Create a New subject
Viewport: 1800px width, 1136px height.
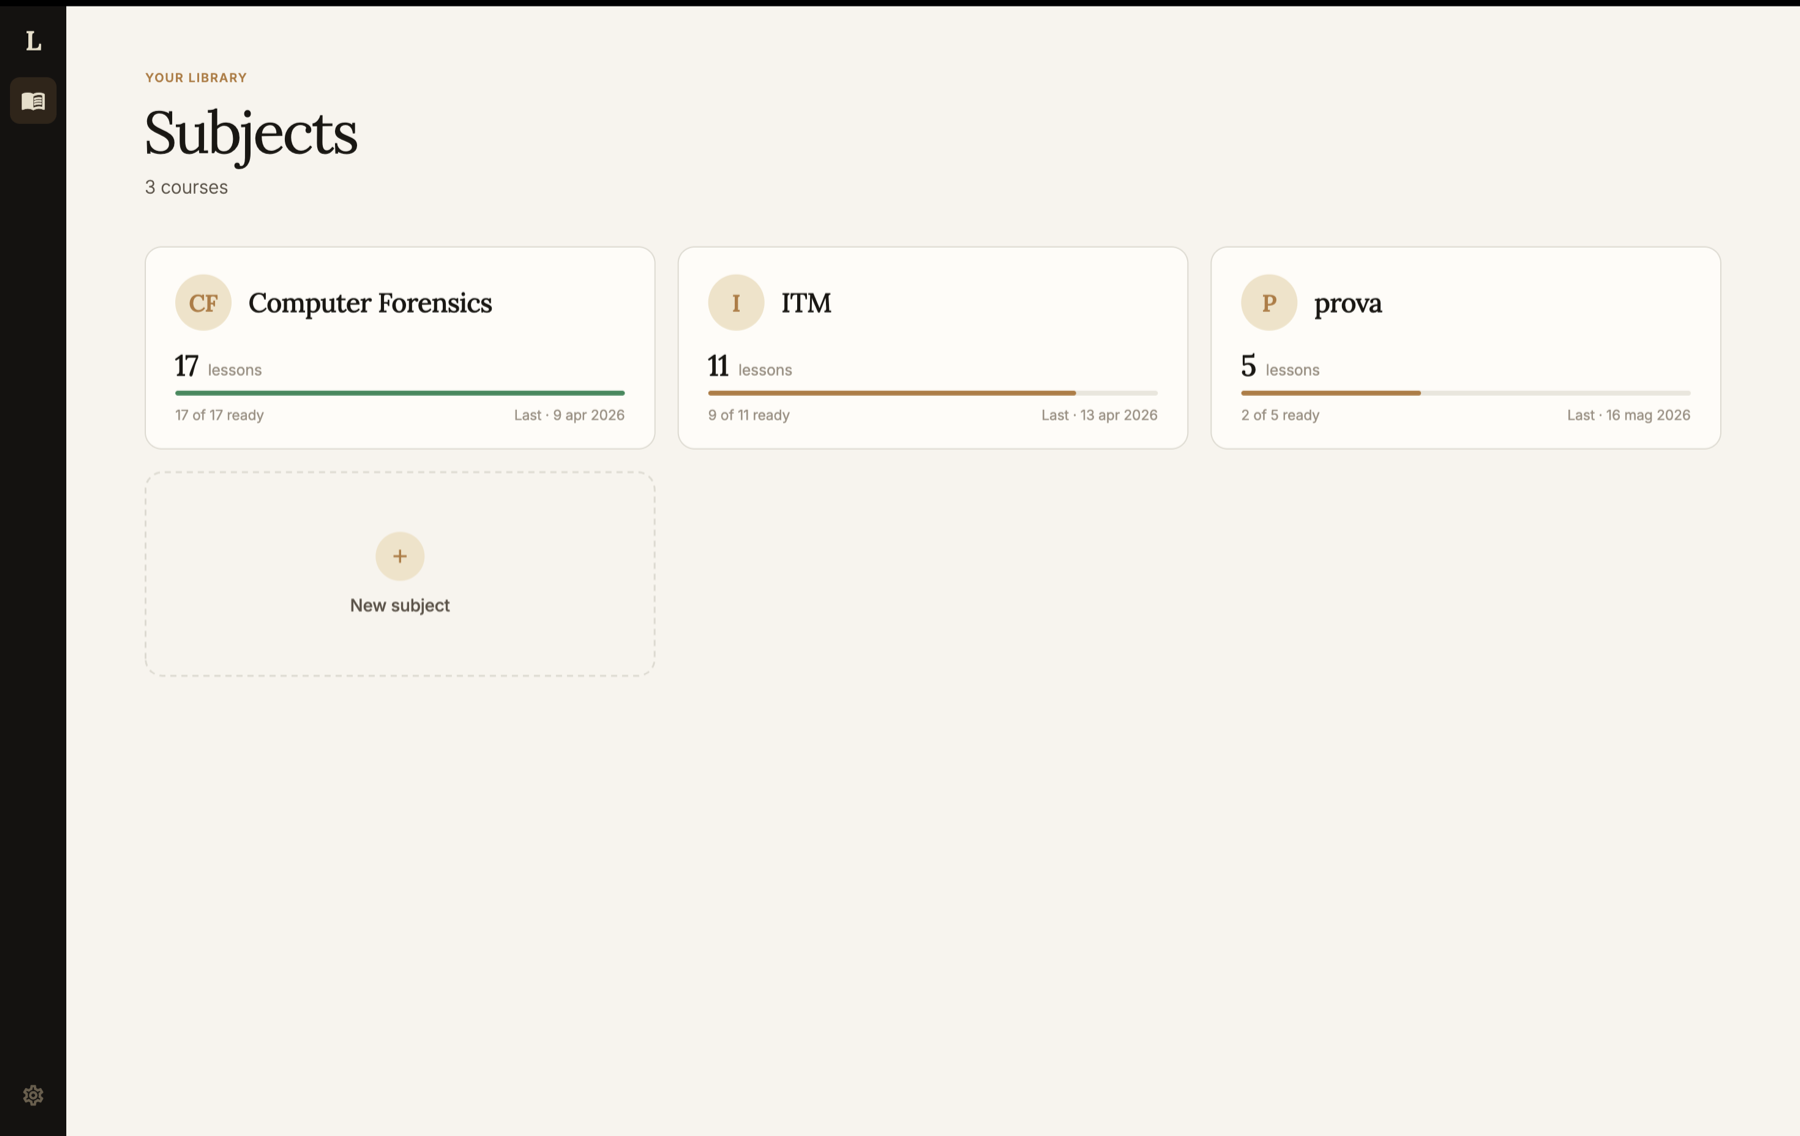point(400,574)
